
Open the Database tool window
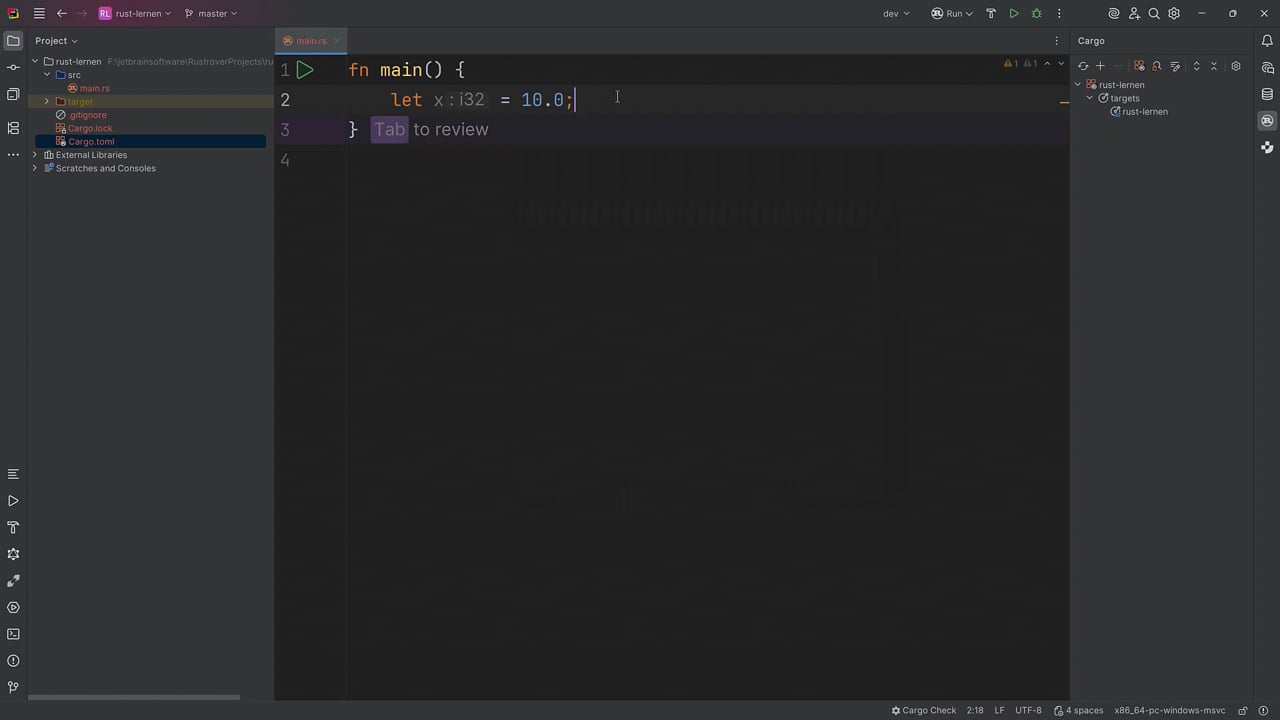(x=1267, y=95)
